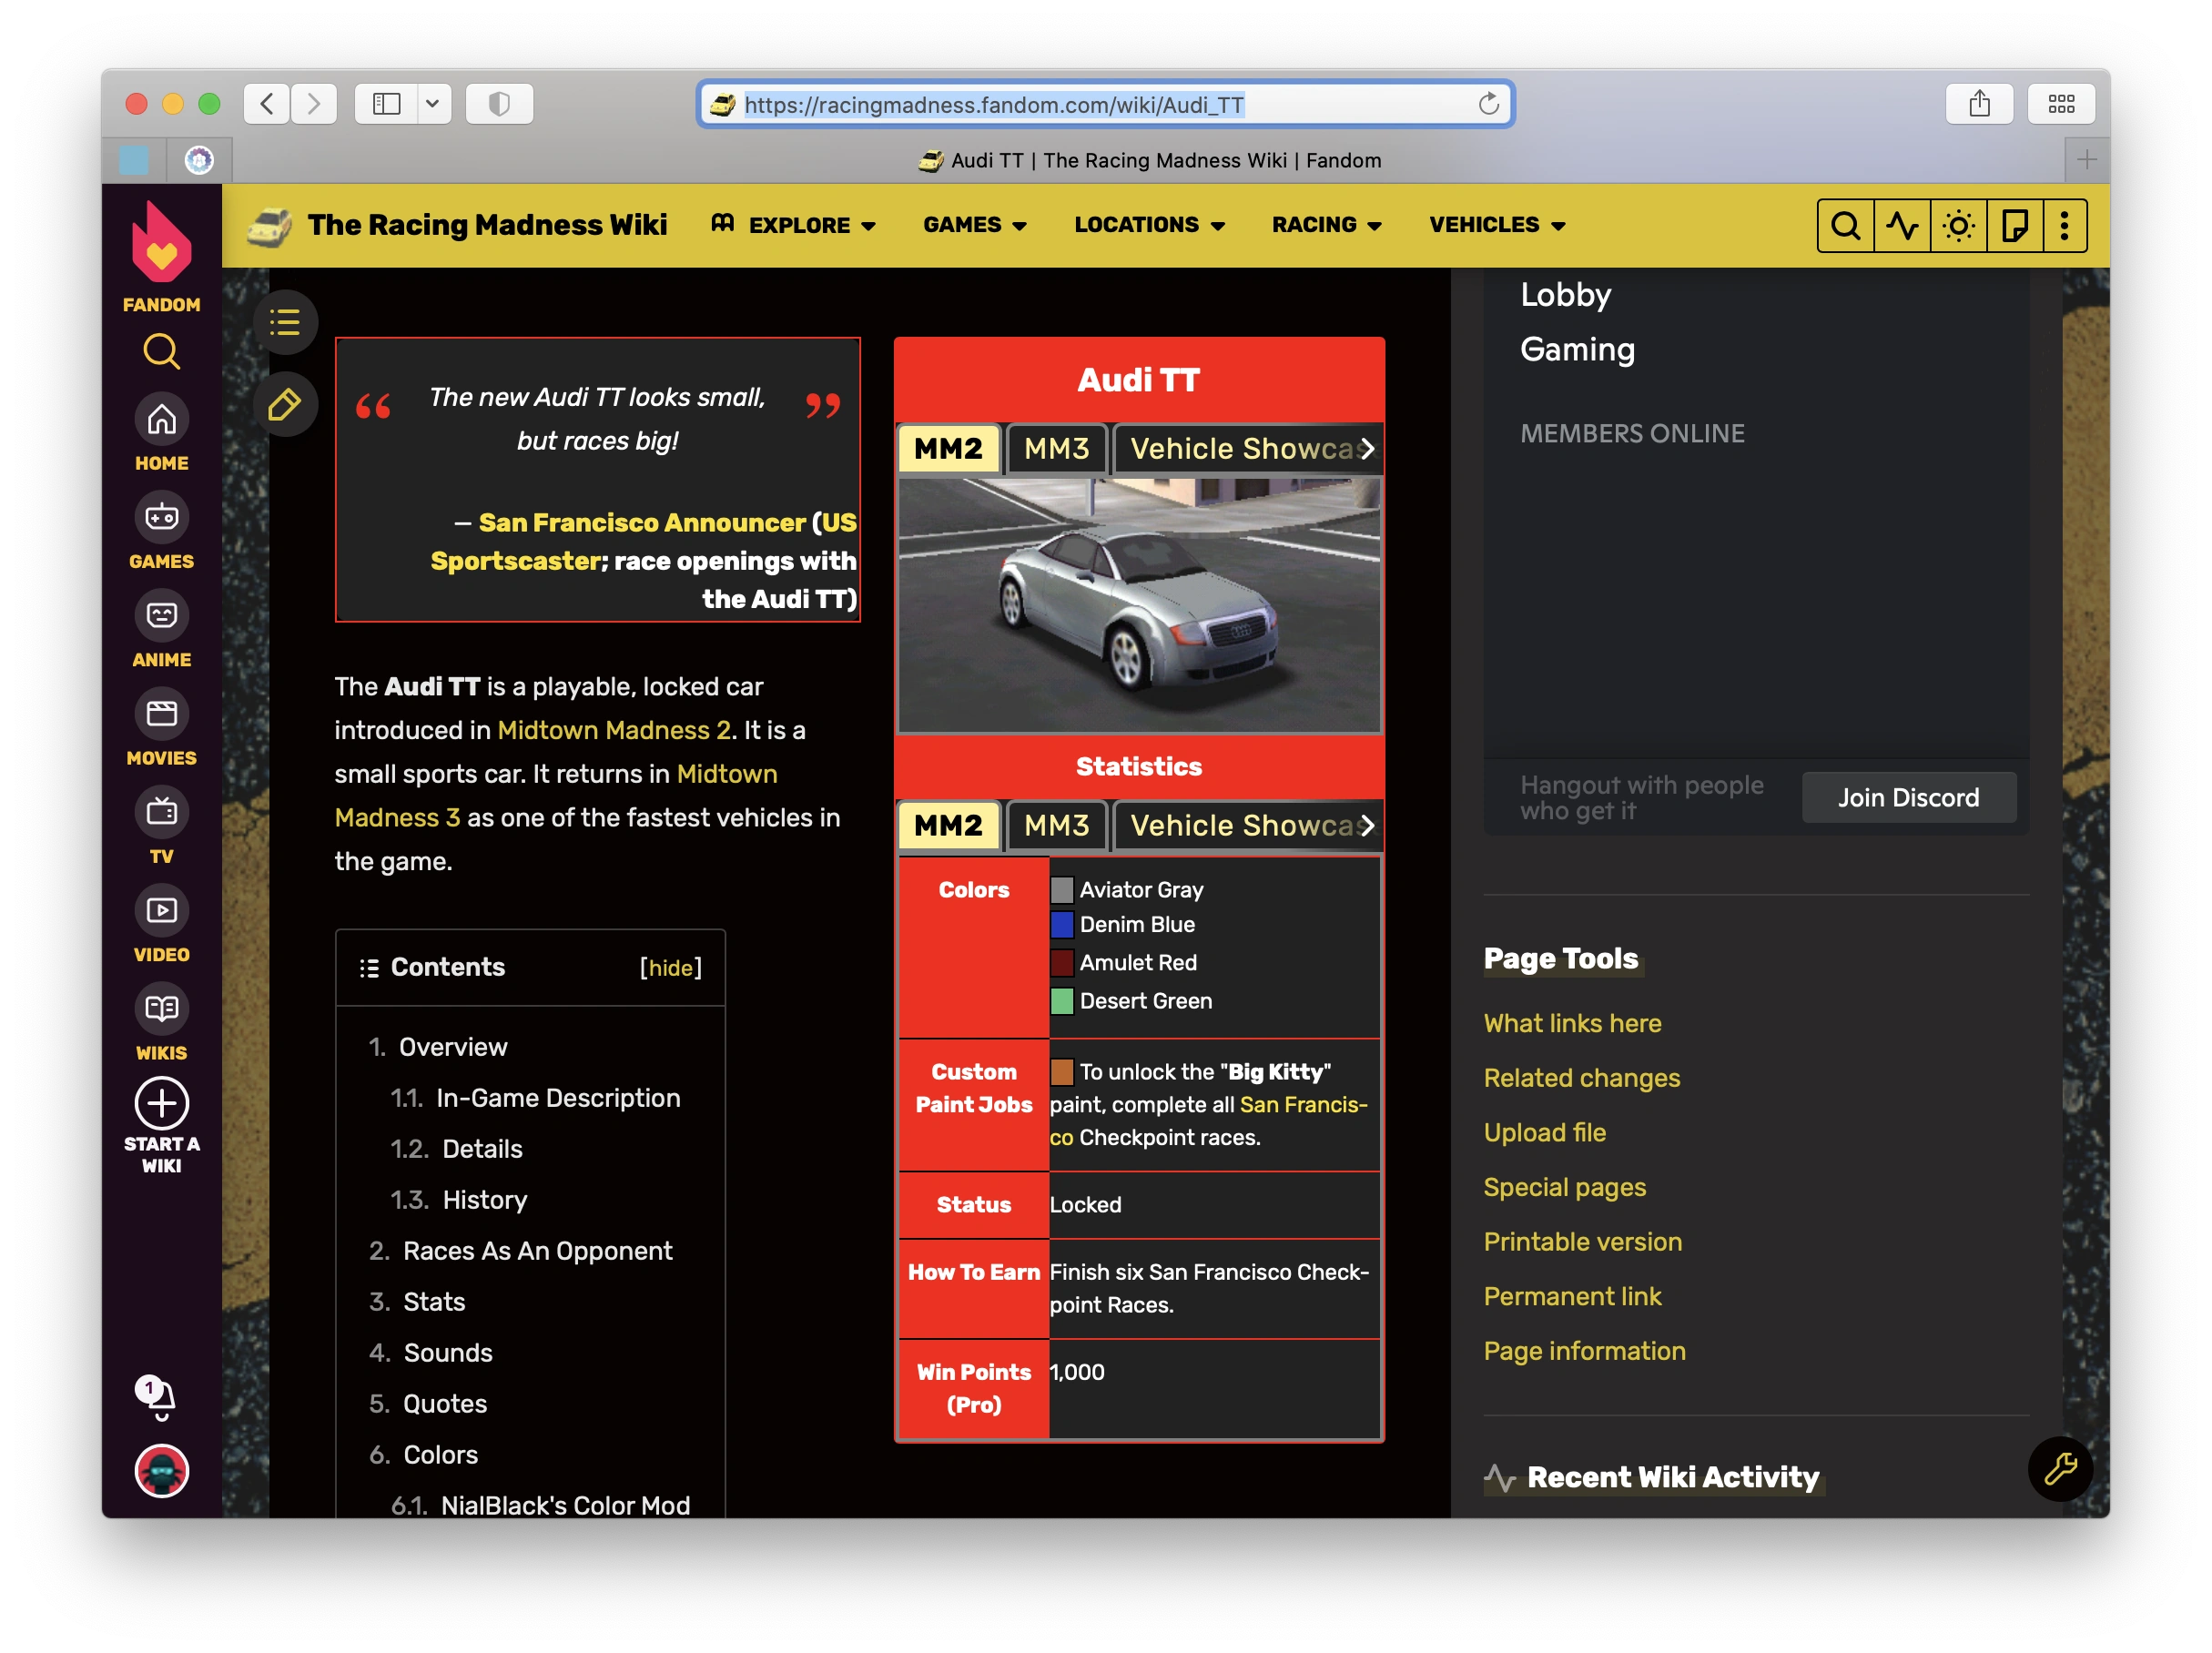Select MM2 tab under Statistics
Viewport: 2212px width, 1653px height.
click(x=948, y=826)
